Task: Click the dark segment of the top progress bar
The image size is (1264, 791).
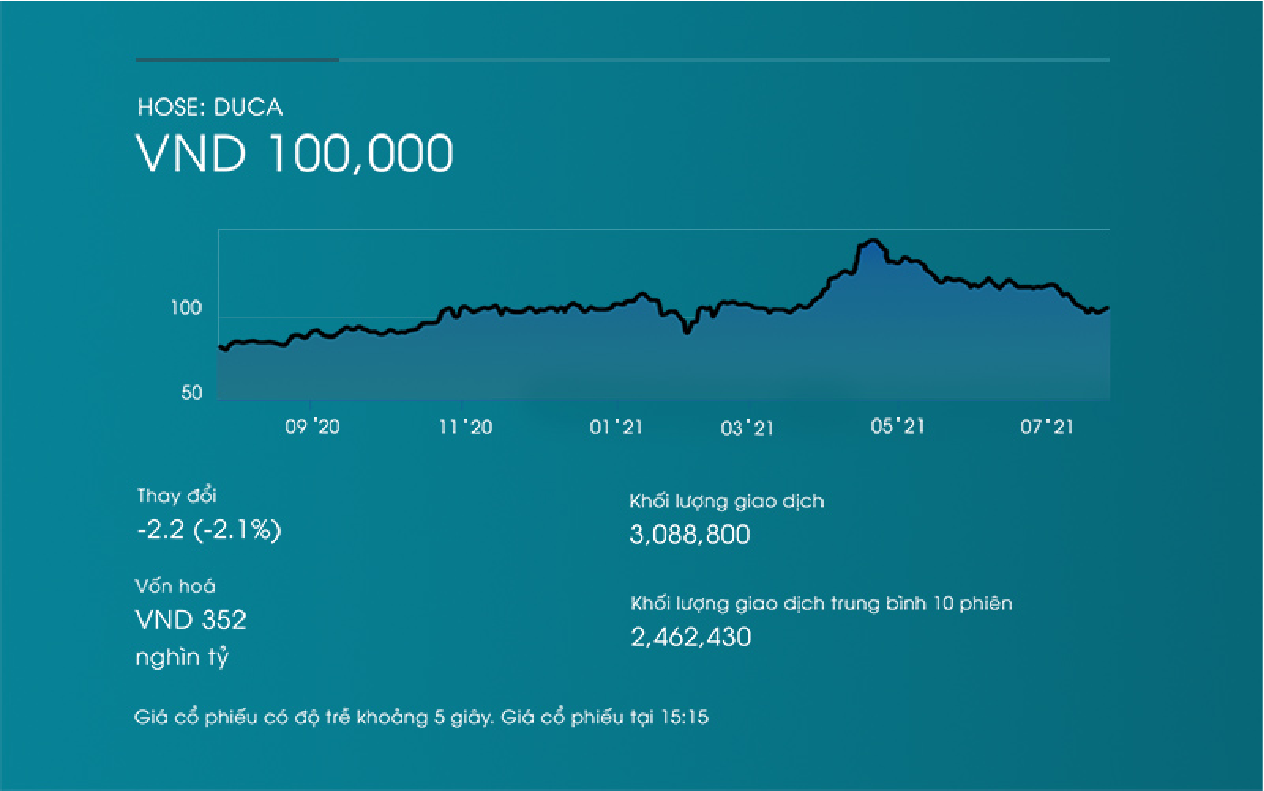Action: click(x=237, y=60)
